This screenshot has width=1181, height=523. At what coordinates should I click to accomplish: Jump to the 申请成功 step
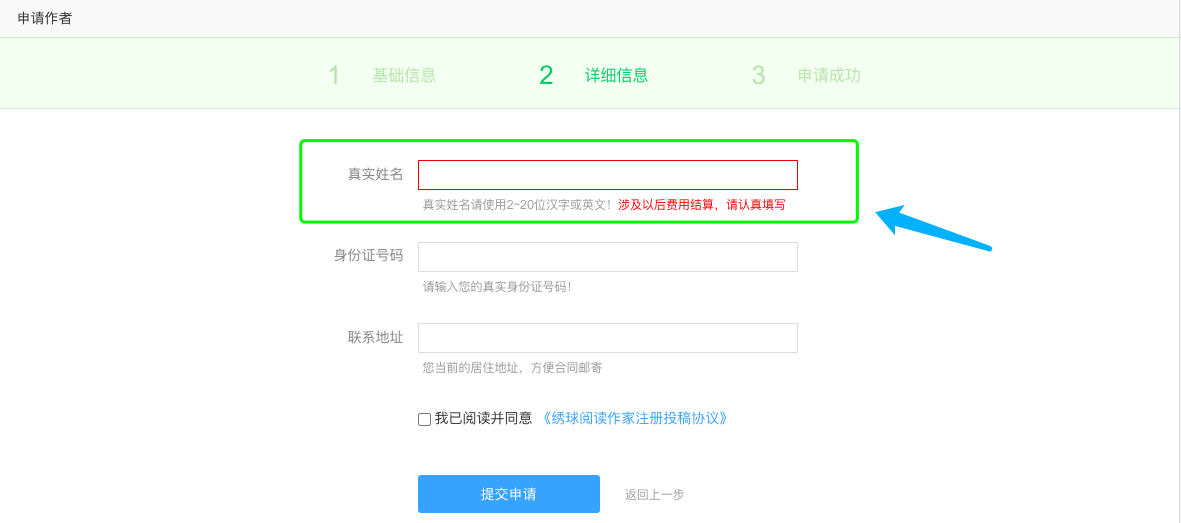pos(829,75)
